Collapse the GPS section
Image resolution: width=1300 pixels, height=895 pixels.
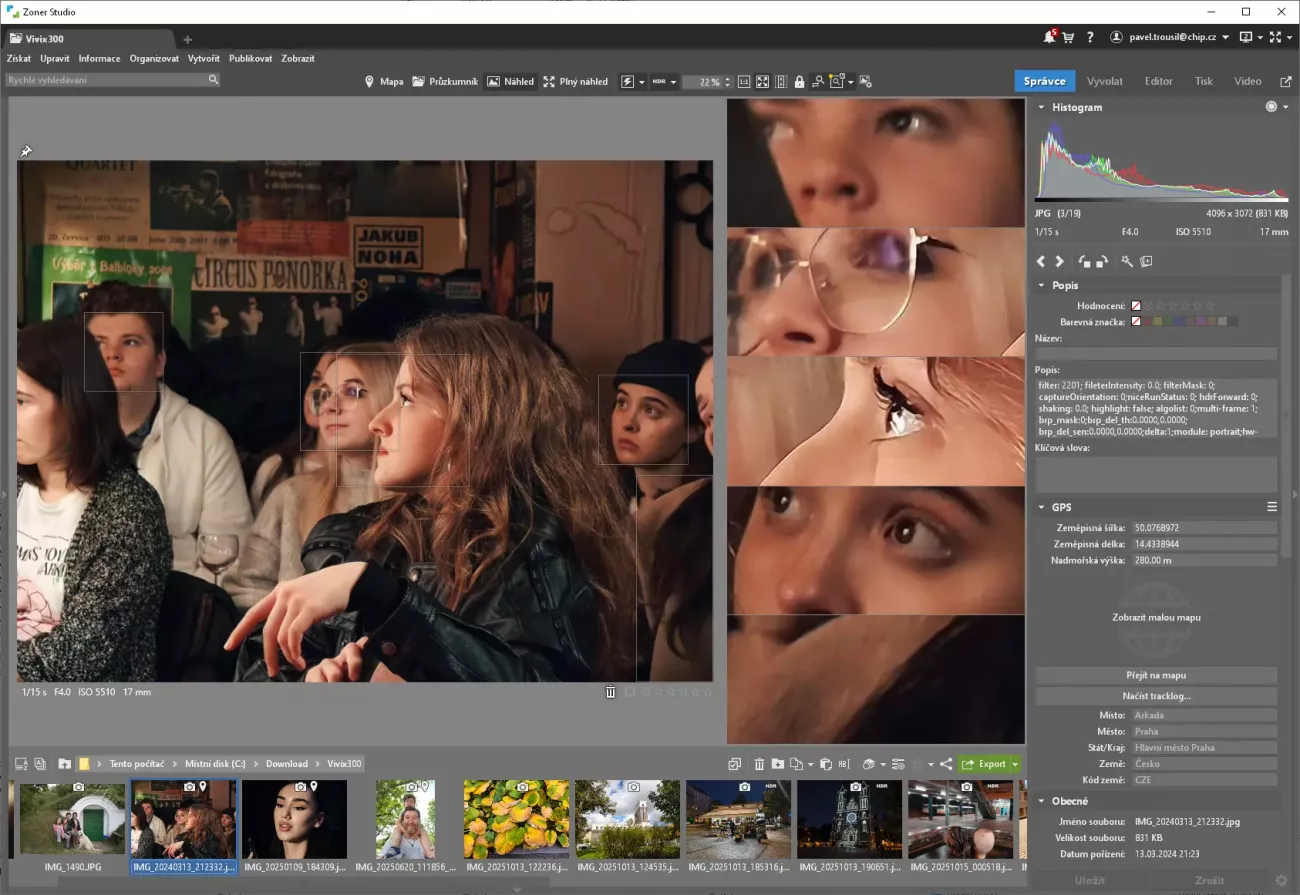[x=1041, y=507]
